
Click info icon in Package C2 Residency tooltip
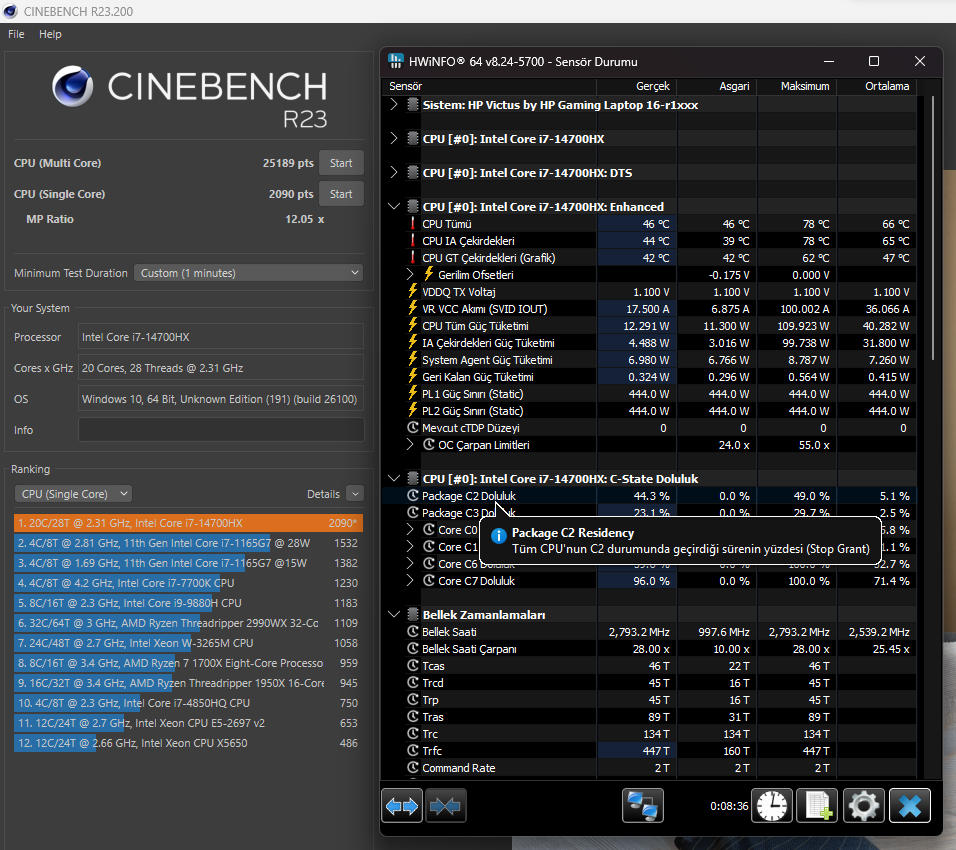(498, 536)
